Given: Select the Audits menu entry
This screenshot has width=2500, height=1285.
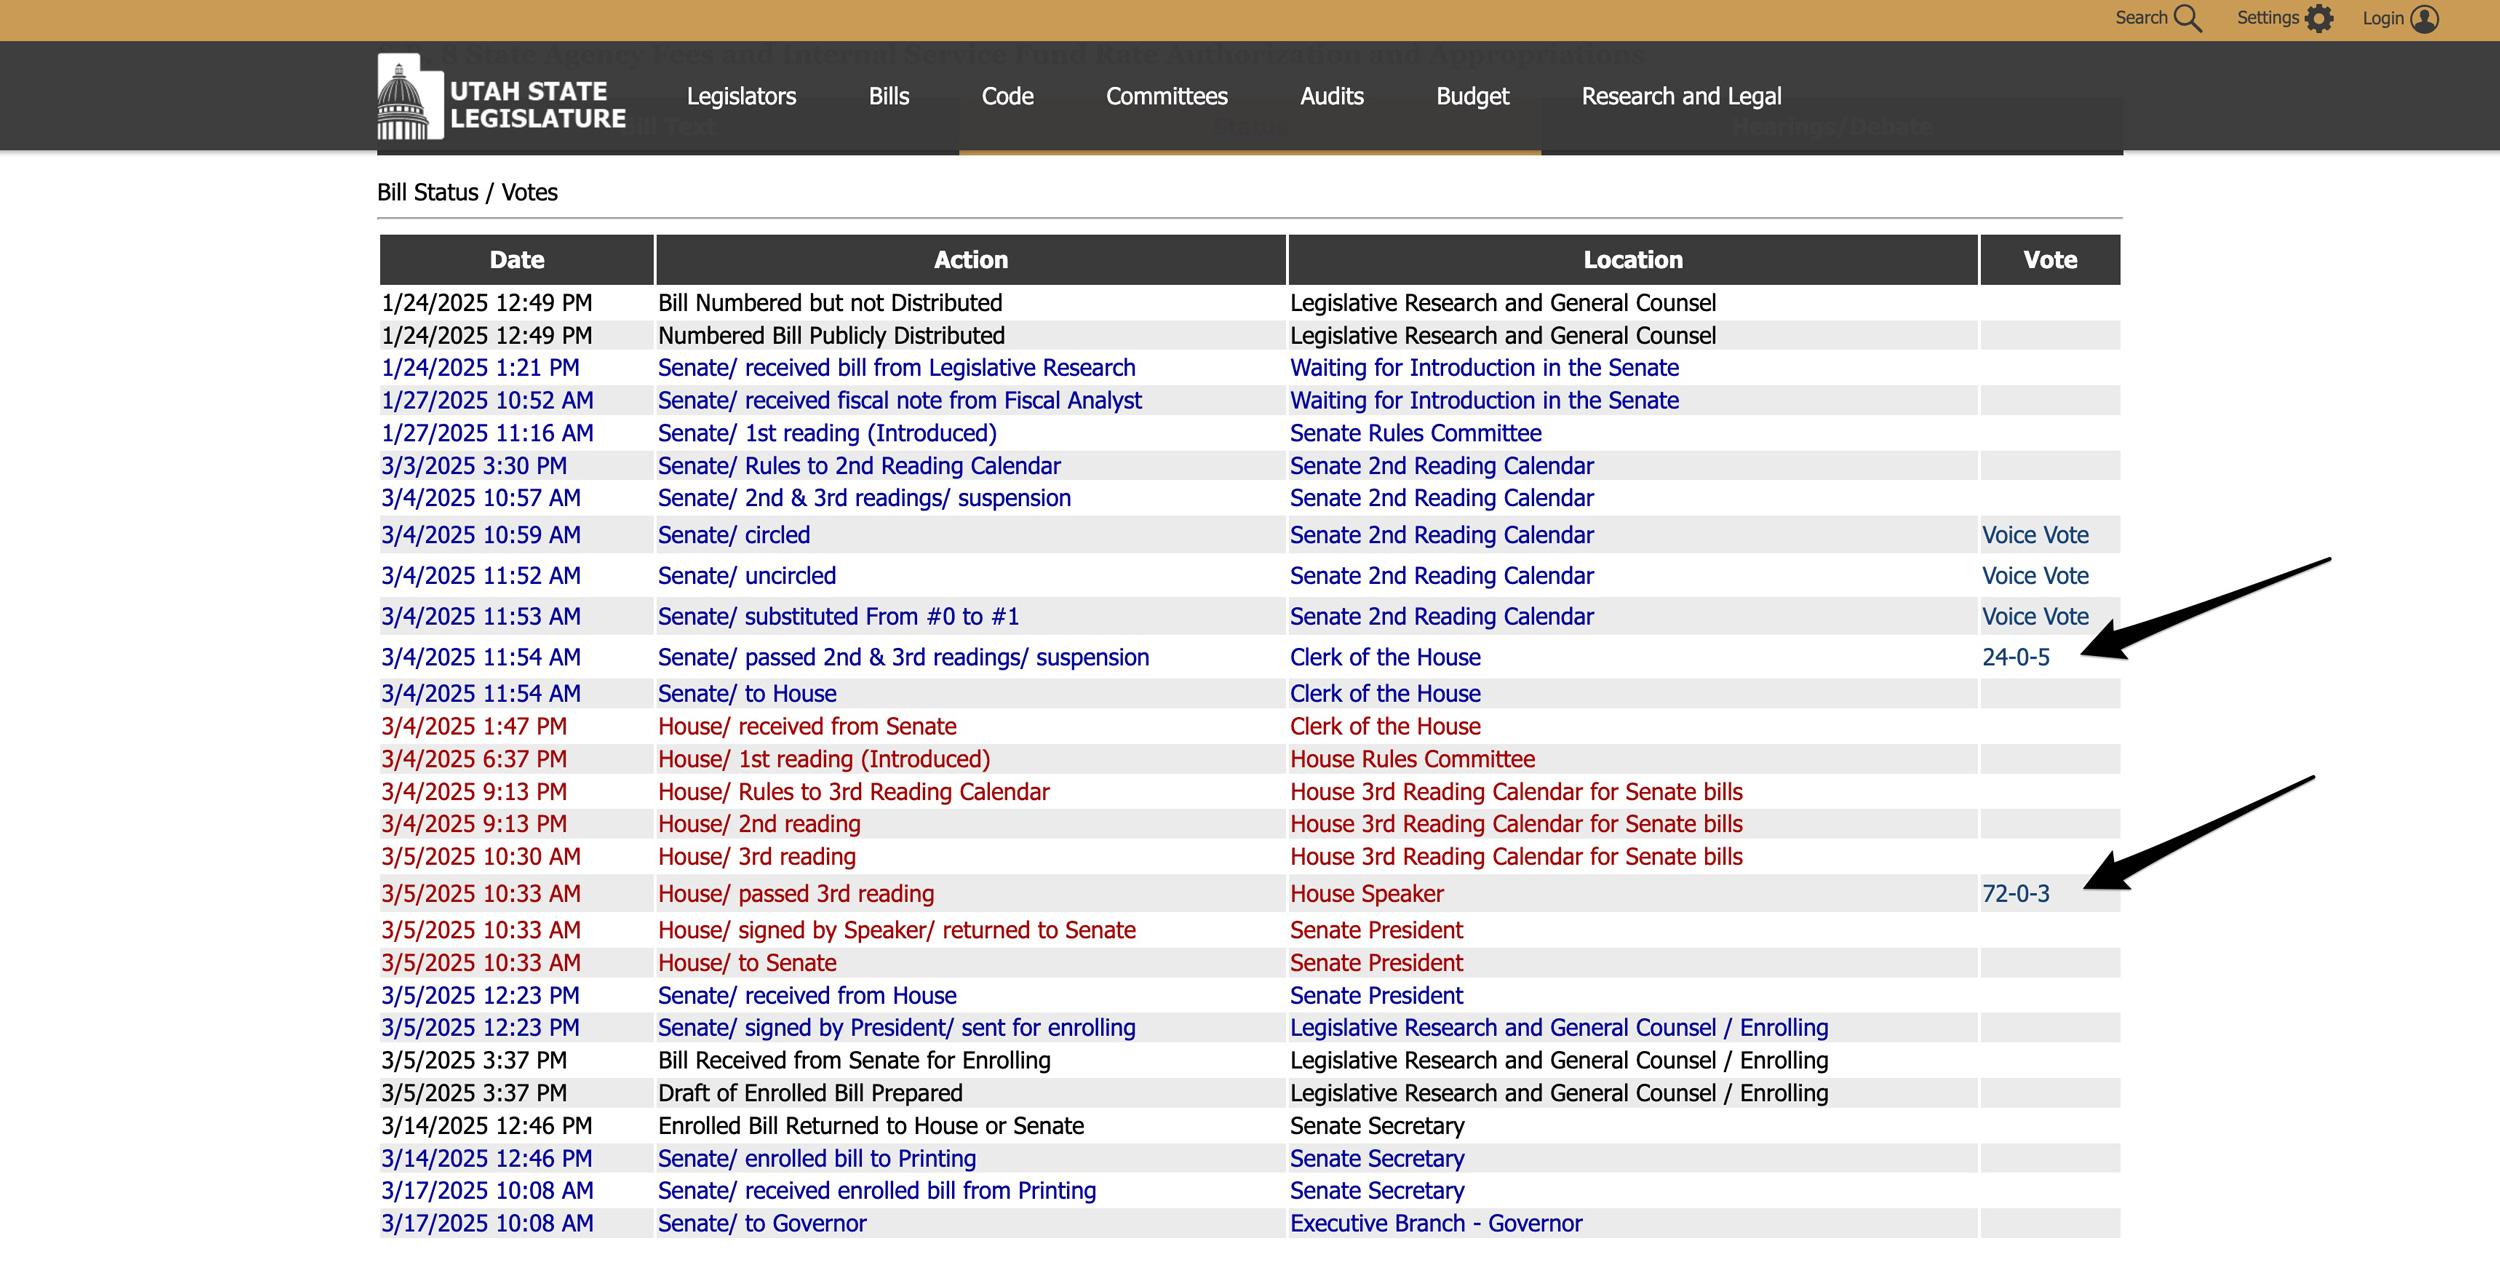Looking at the screenshot, I should coord(1331,96).
